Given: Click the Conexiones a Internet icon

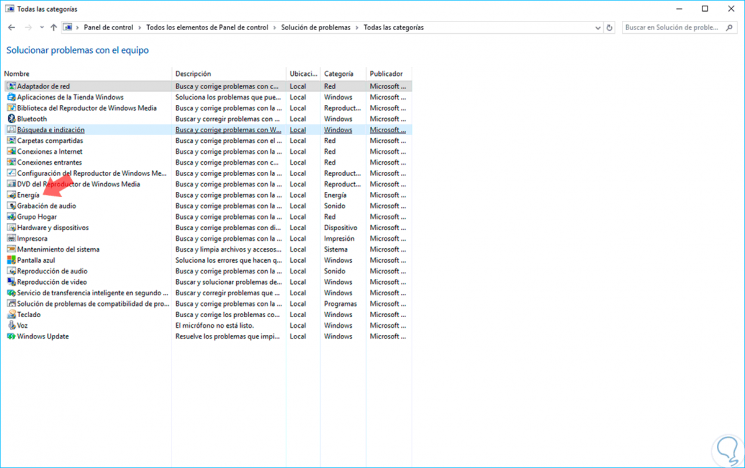Looking at the screenshot, I should 11,152.
